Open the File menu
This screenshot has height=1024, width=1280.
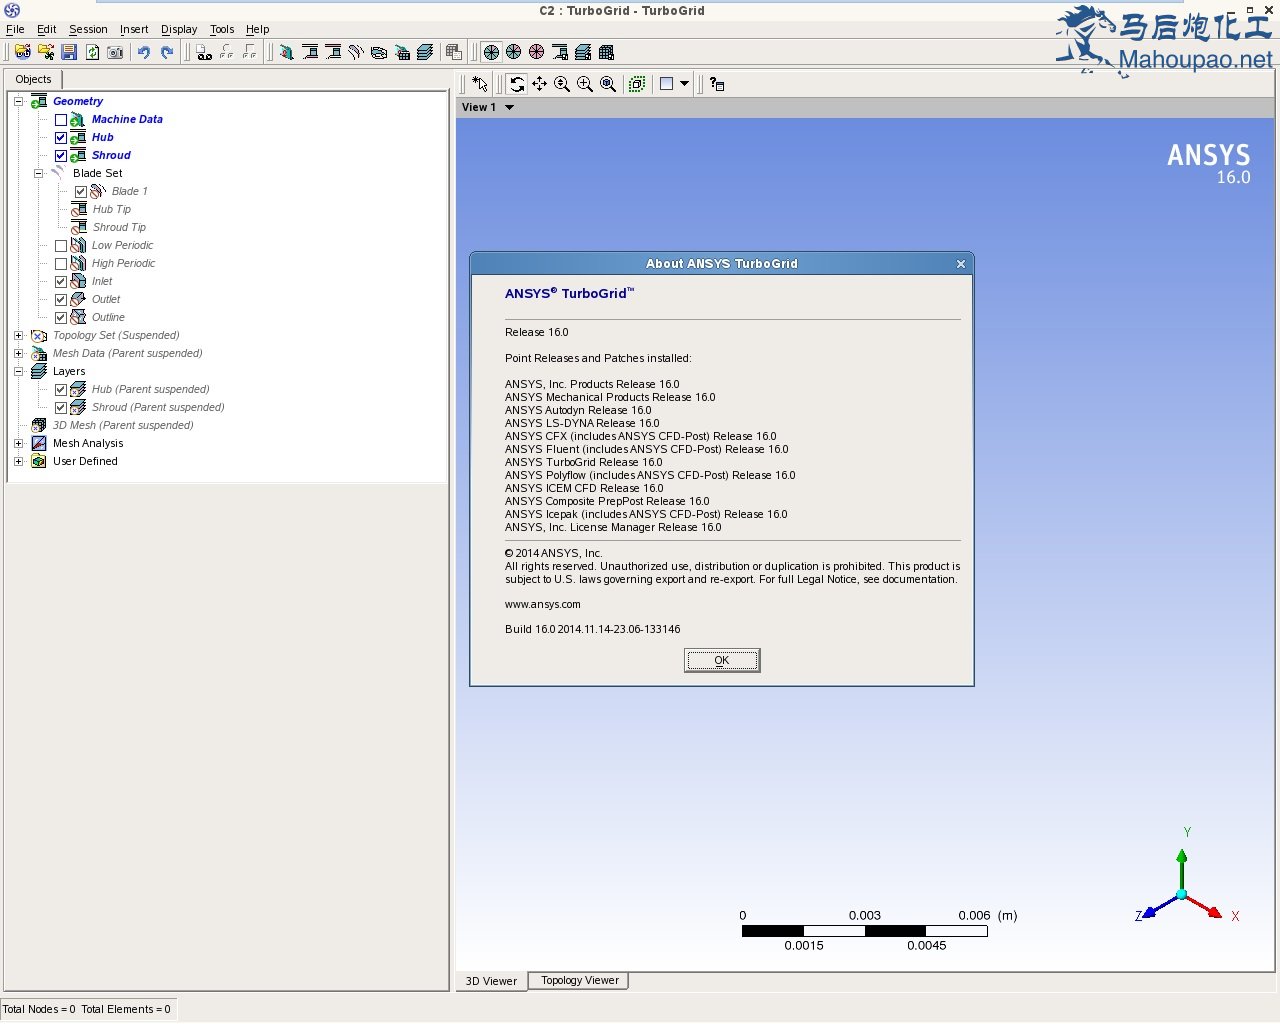[x=15, y=29]
